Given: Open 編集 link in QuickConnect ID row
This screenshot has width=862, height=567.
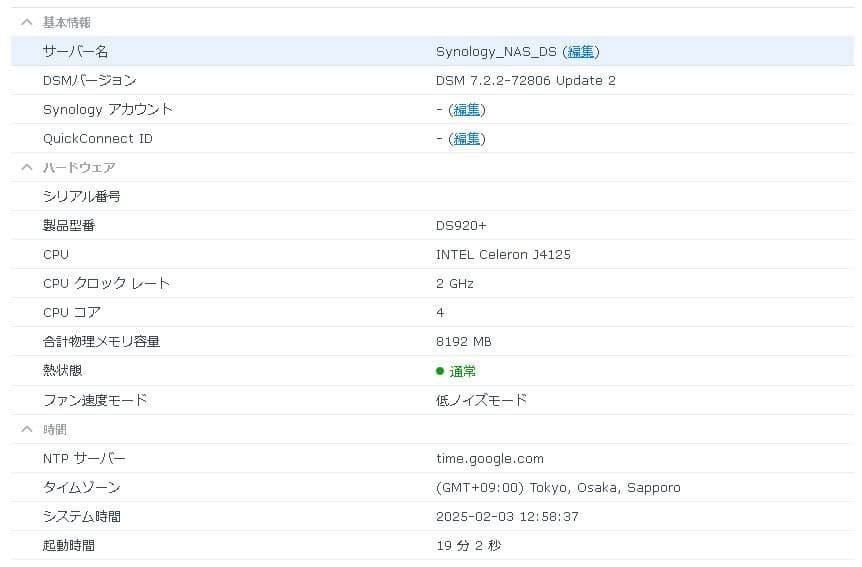Looking at the screenshot, I should [467, 139].
